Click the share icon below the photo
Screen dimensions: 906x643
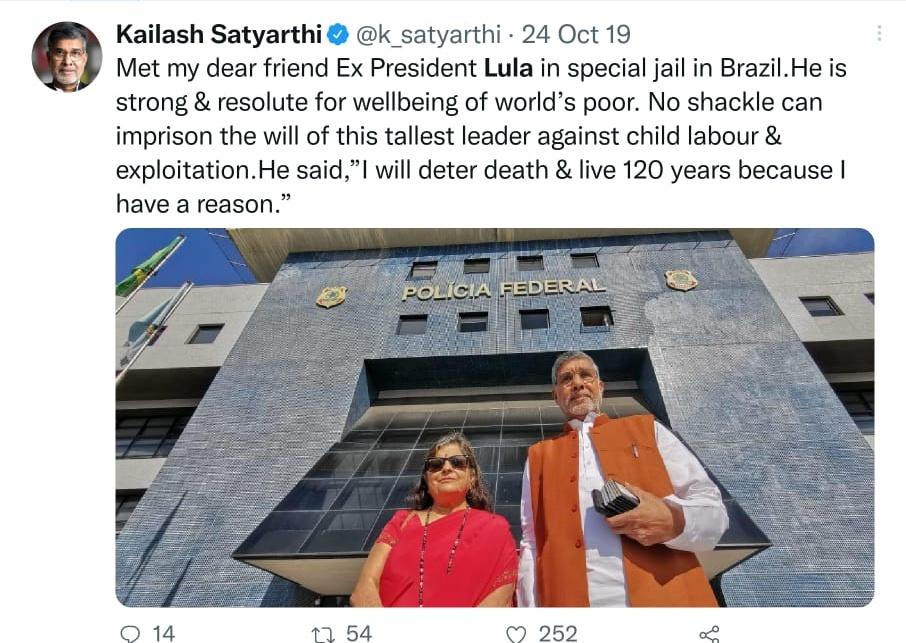pyautogui.click(x=709, y=634)
